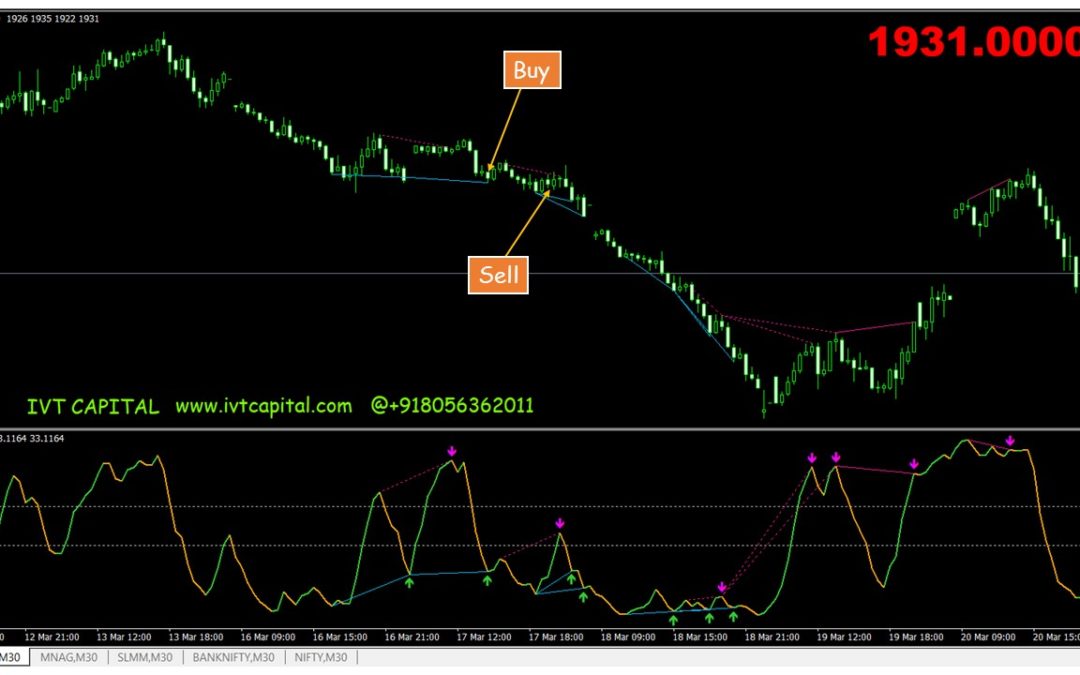Click the 16 Mar 15:00 time label
Viewport: 1080px width, 675px height.
click(340, 637)
